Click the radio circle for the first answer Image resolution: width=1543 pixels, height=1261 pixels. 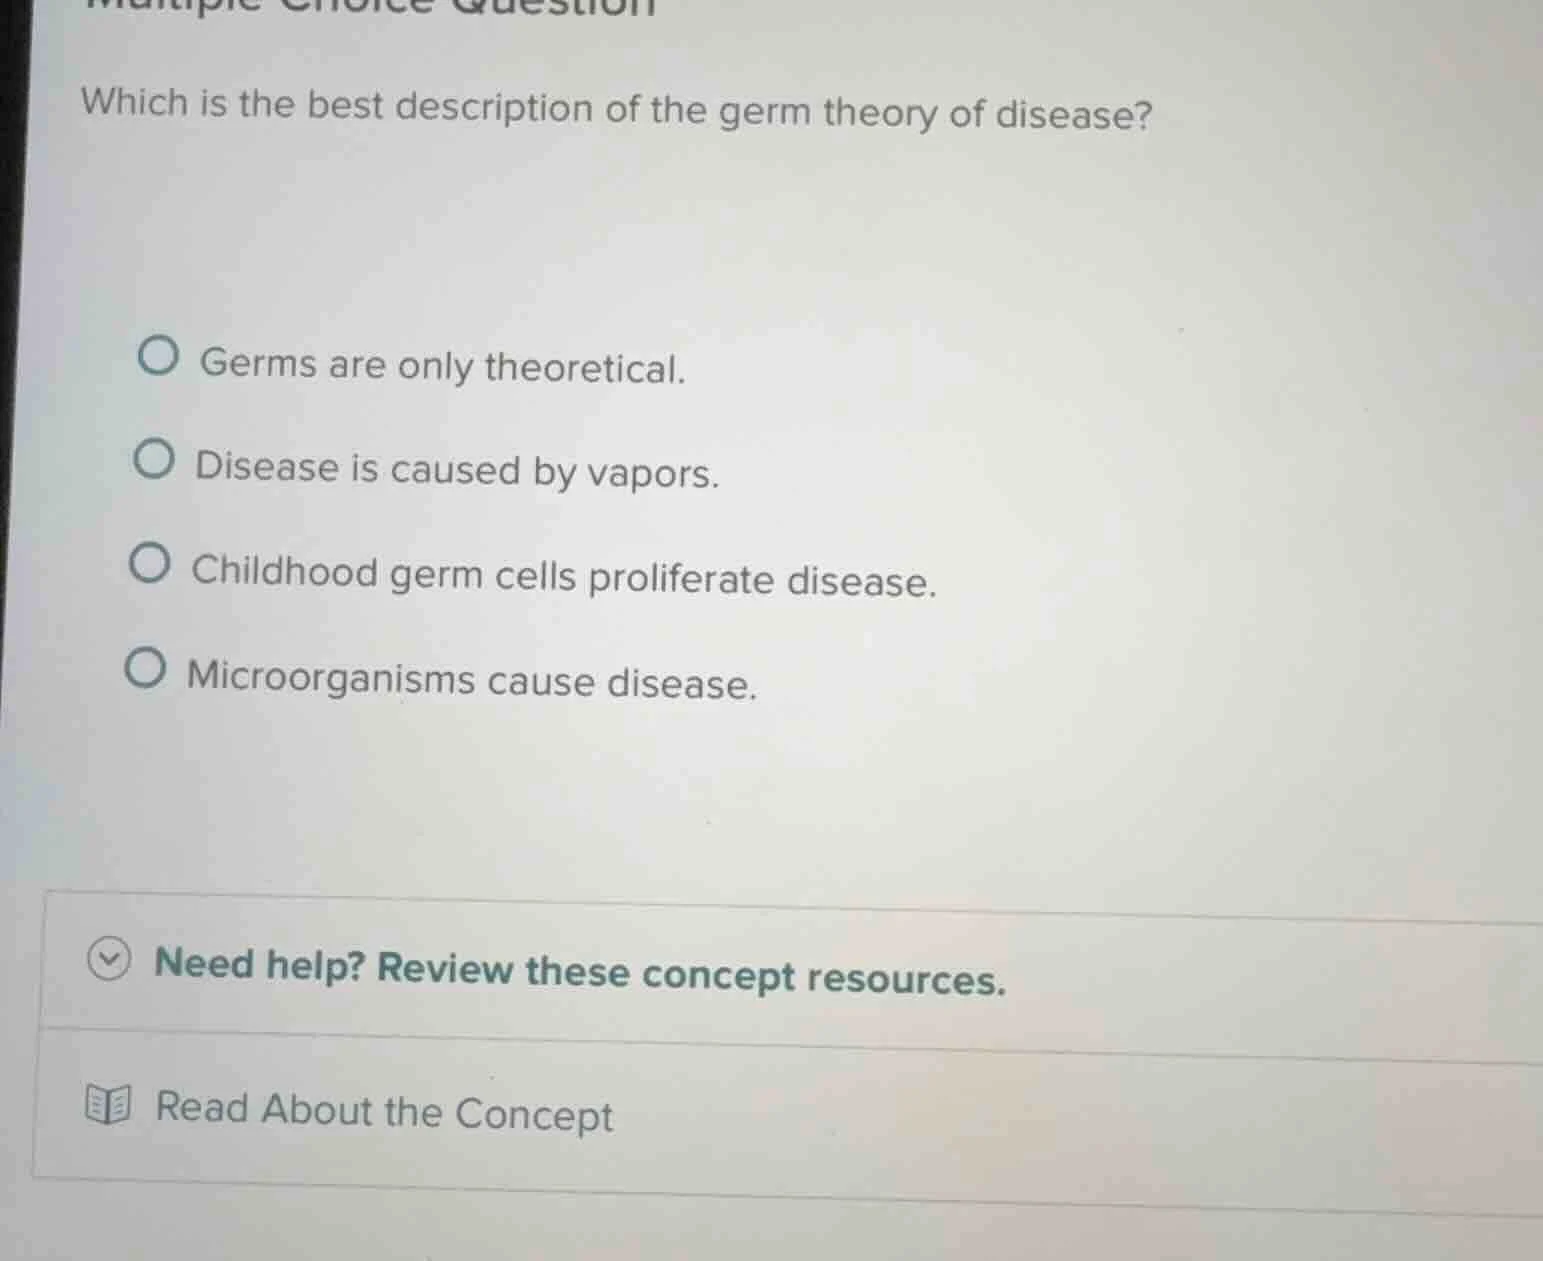coord(158,358)
